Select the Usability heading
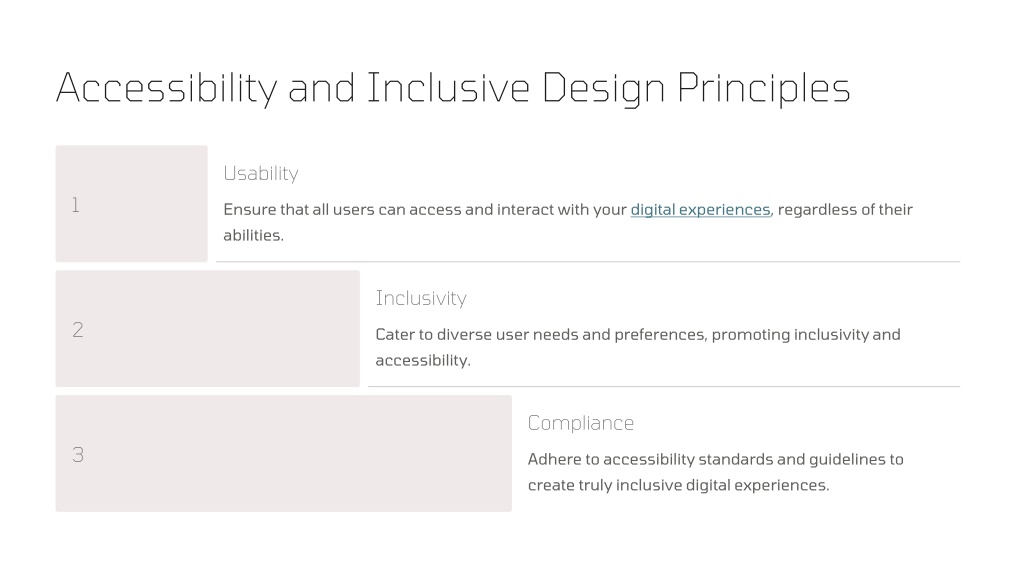This screenshot has width=1024, height=576. tap(261, 173)
